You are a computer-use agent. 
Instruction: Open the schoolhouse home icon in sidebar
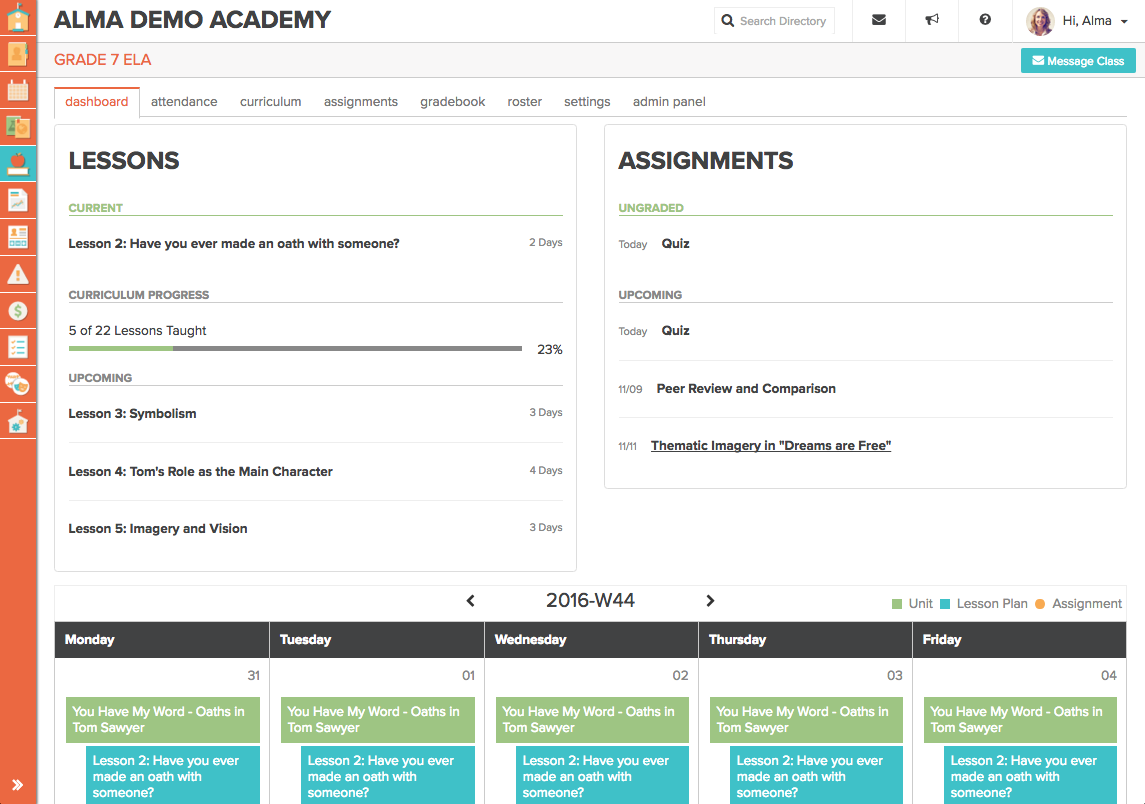pos(18,17)
